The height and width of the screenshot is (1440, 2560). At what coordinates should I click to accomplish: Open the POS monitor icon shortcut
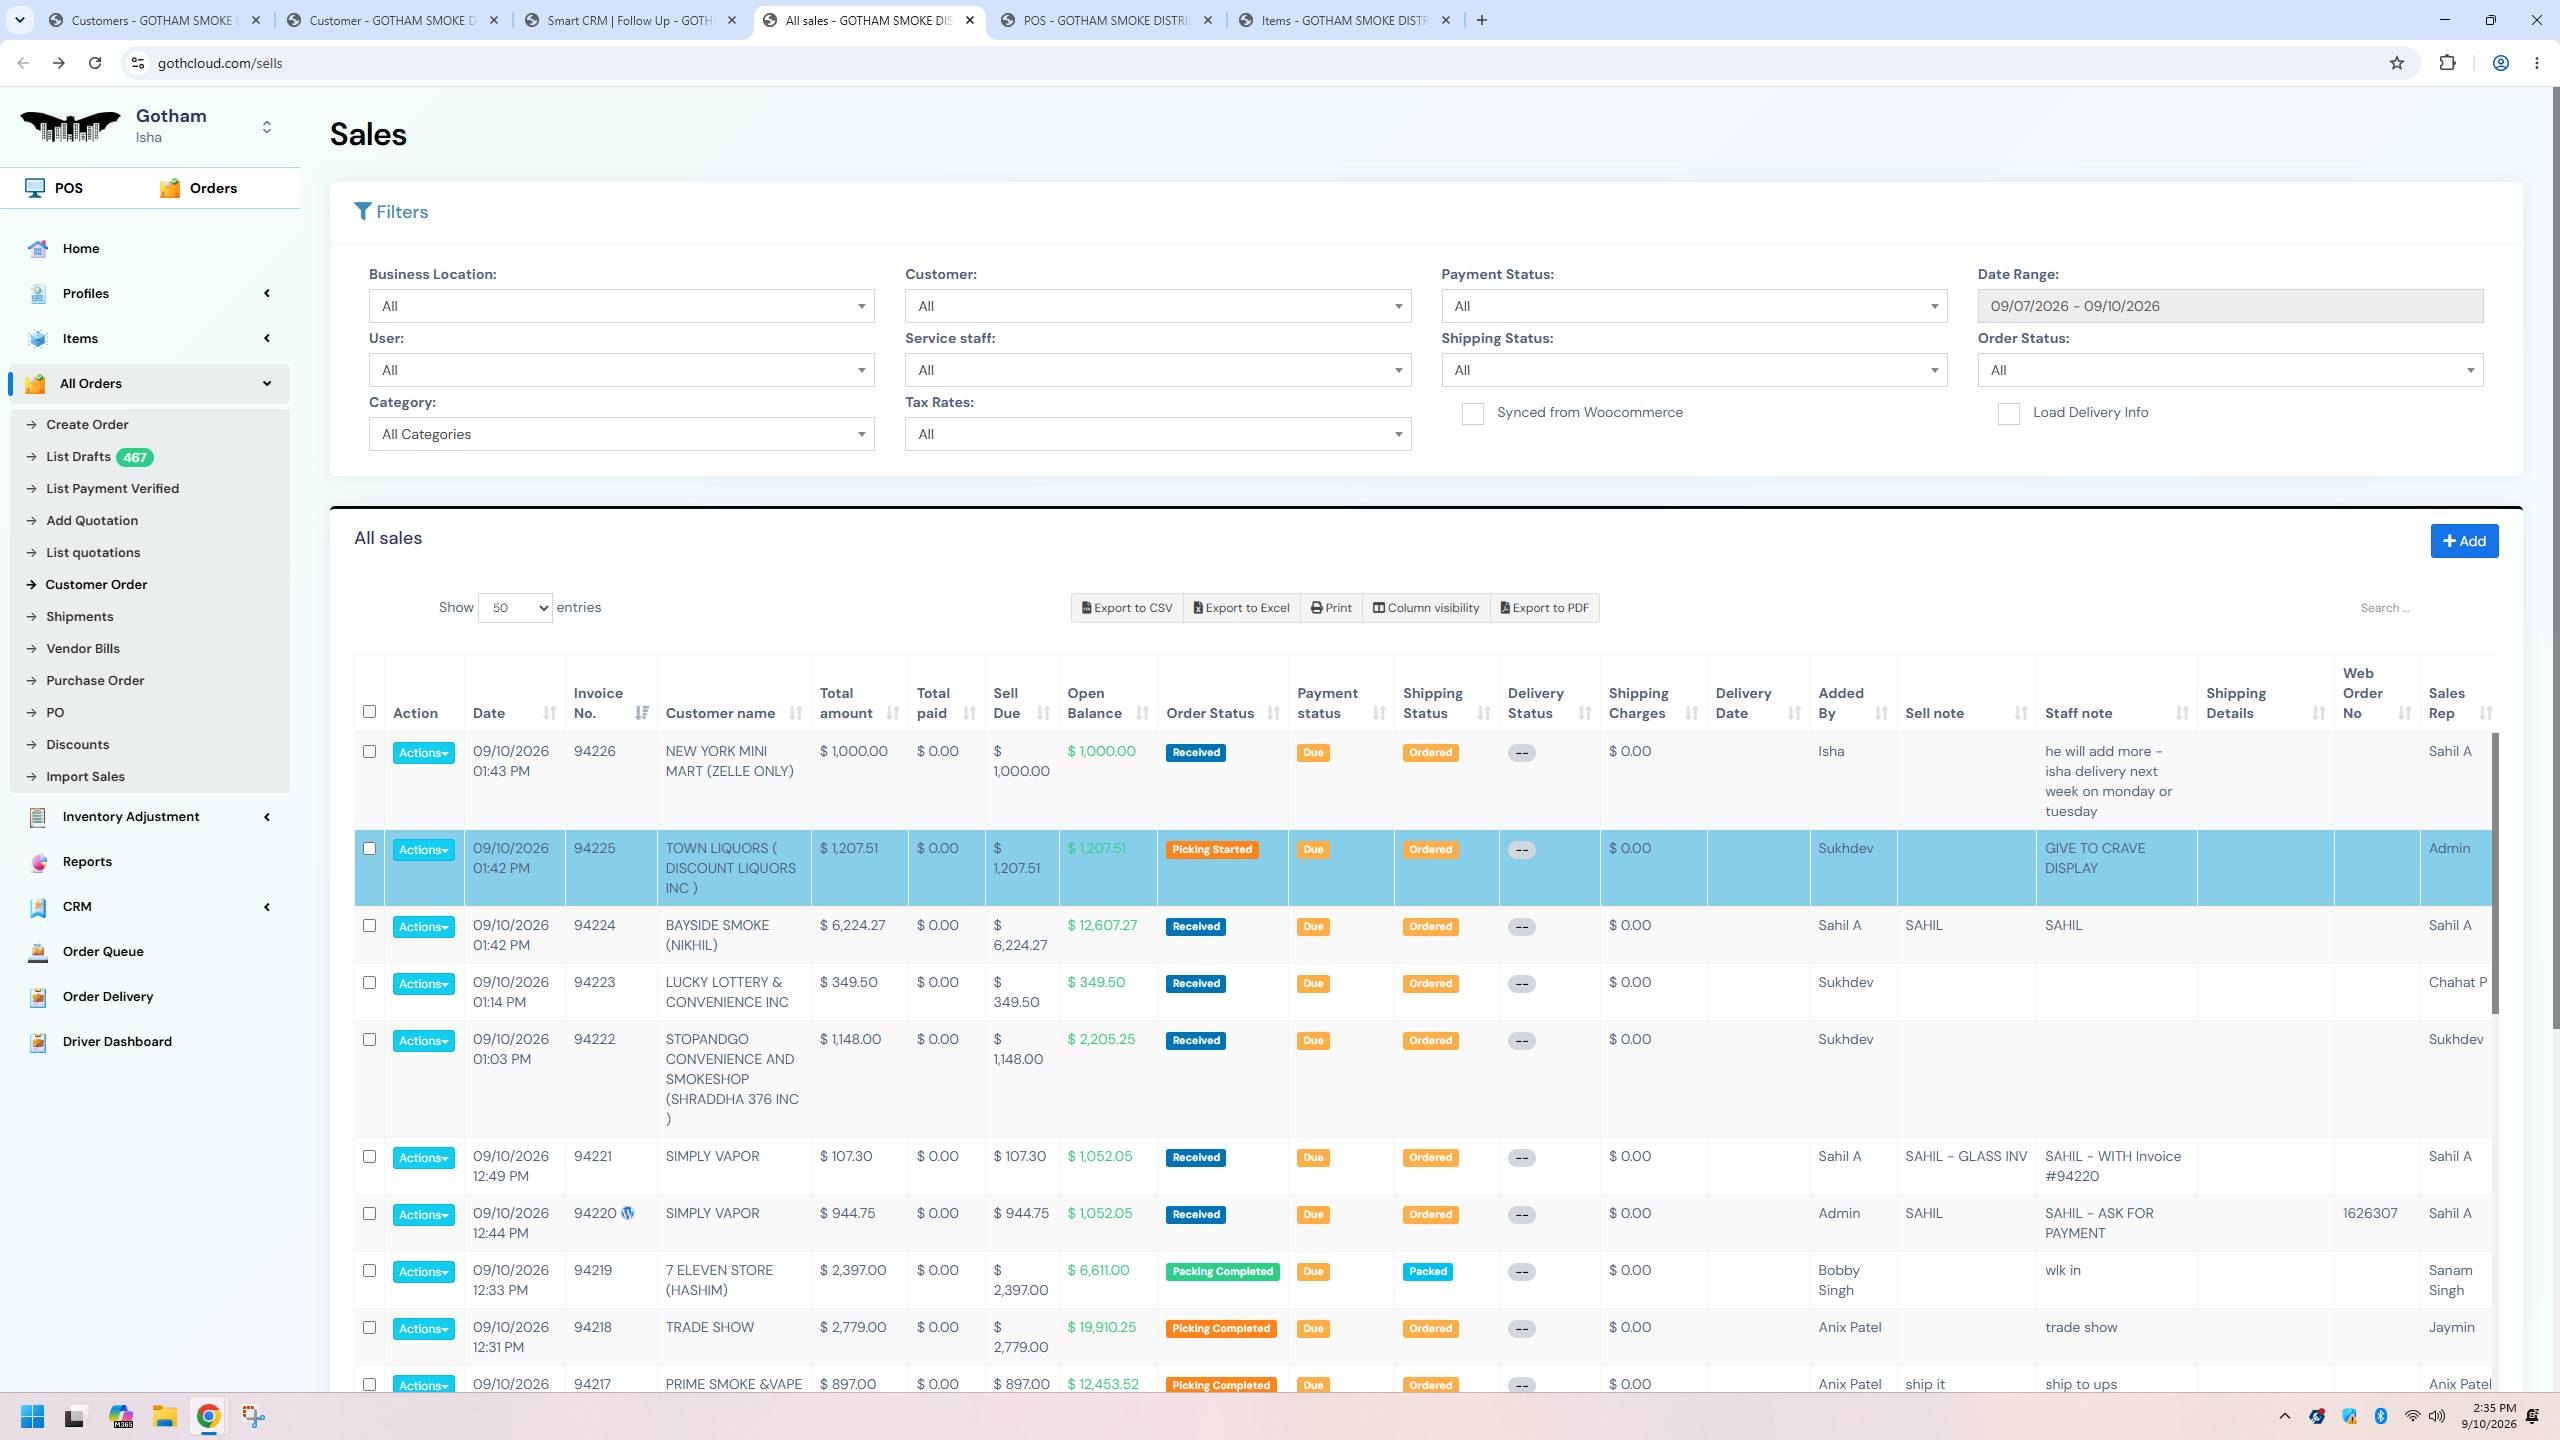[35, 188]
